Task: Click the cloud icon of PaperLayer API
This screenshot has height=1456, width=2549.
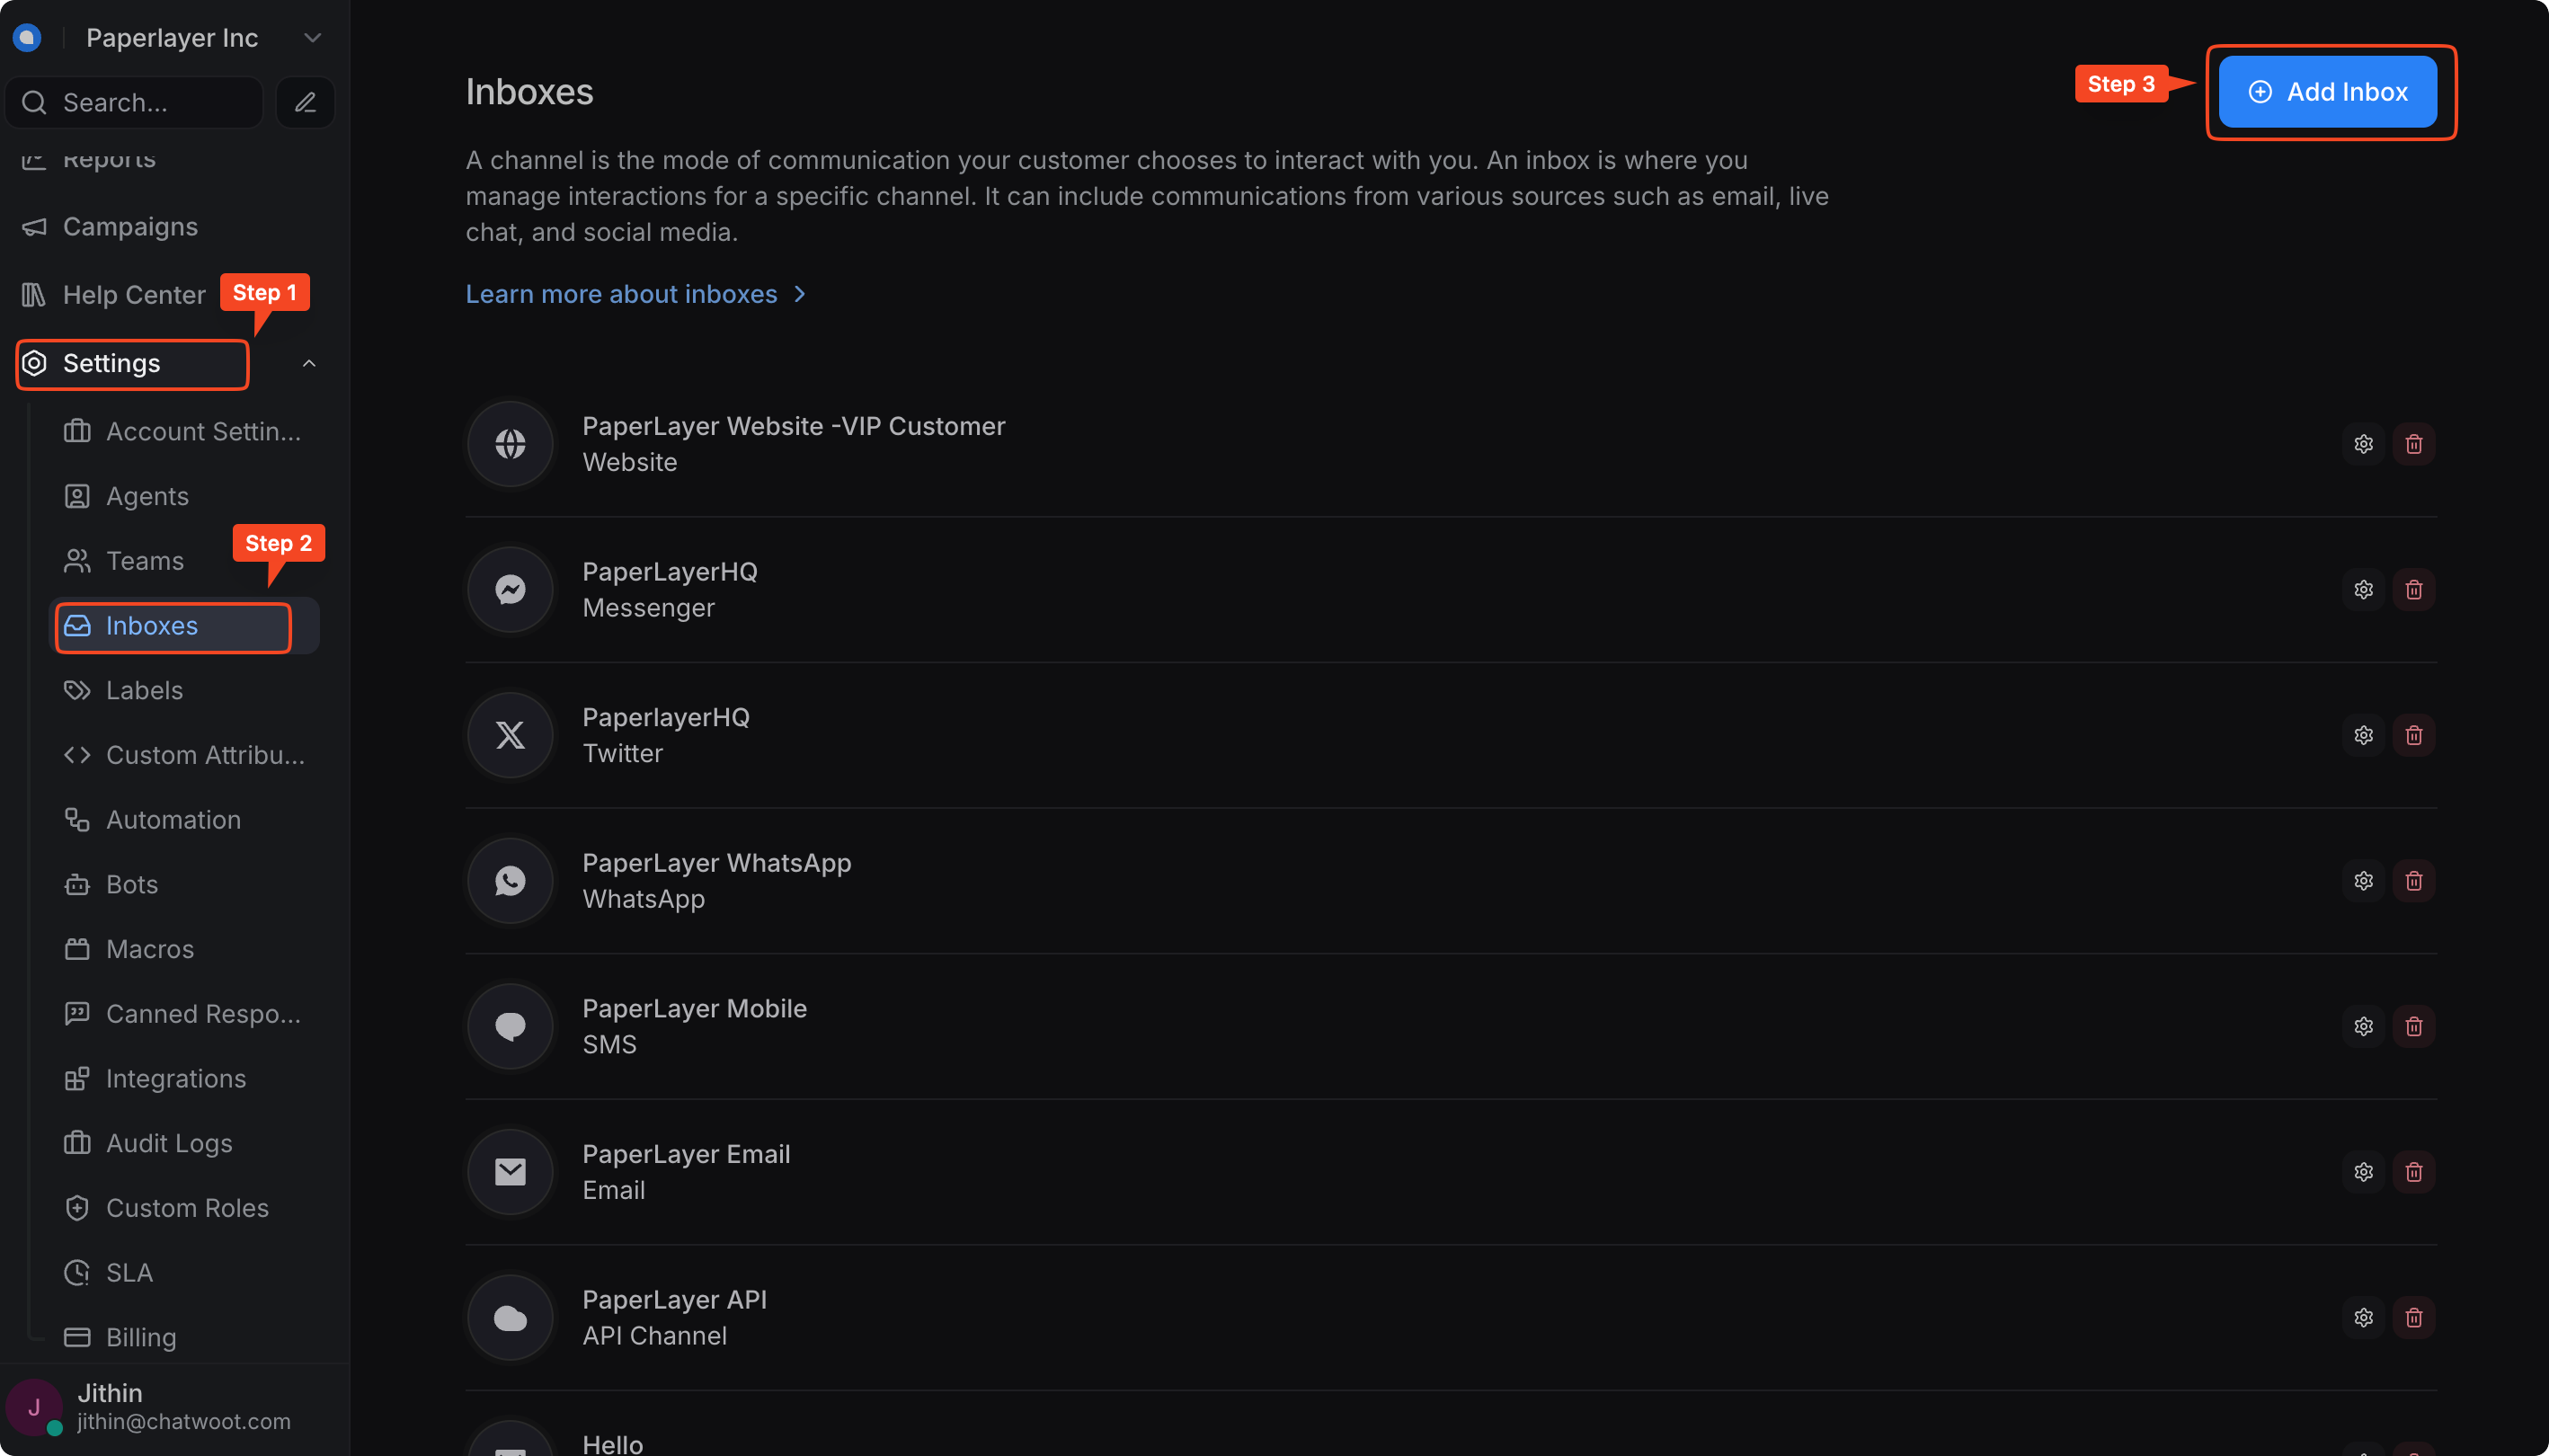Action: [510, 1318]
